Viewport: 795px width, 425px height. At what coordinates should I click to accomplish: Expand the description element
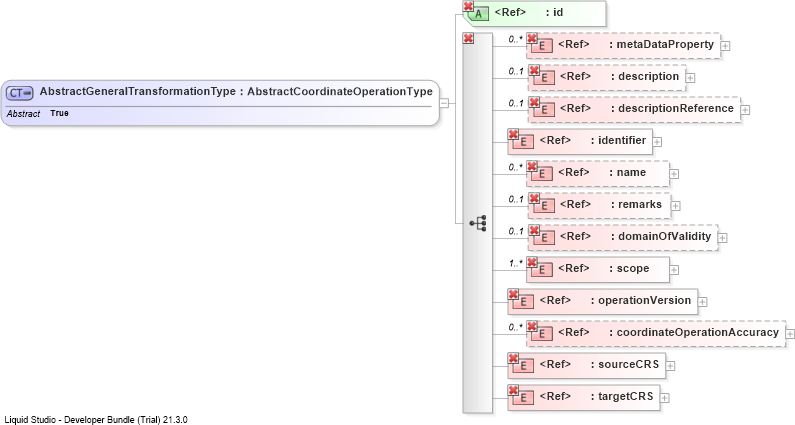point(690,78)
